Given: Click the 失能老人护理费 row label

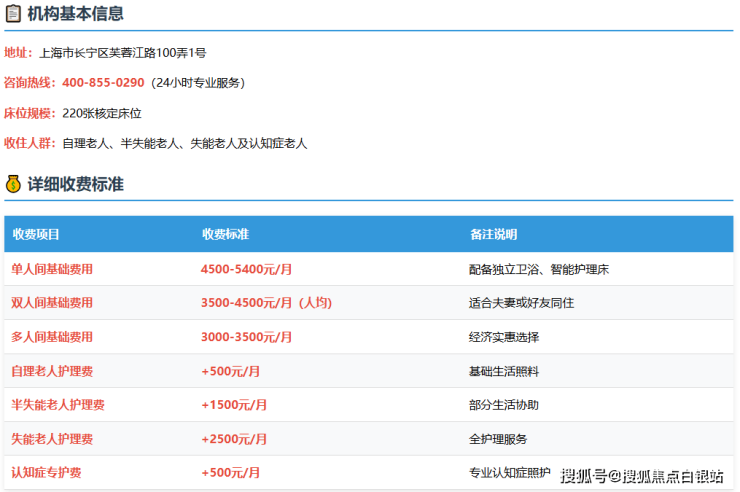Looking at the screenshot, I should click(52, 439).
